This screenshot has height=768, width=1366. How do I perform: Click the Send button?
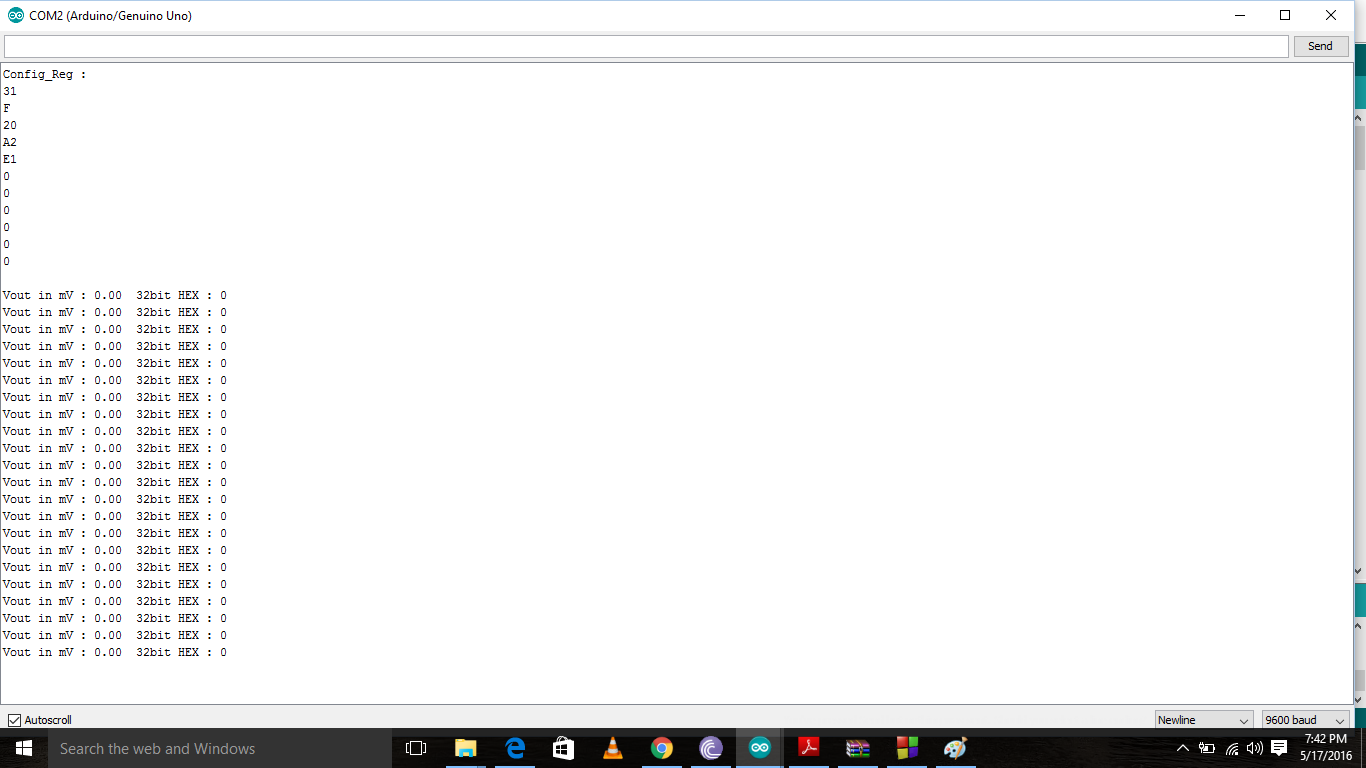click(1321, 46)
